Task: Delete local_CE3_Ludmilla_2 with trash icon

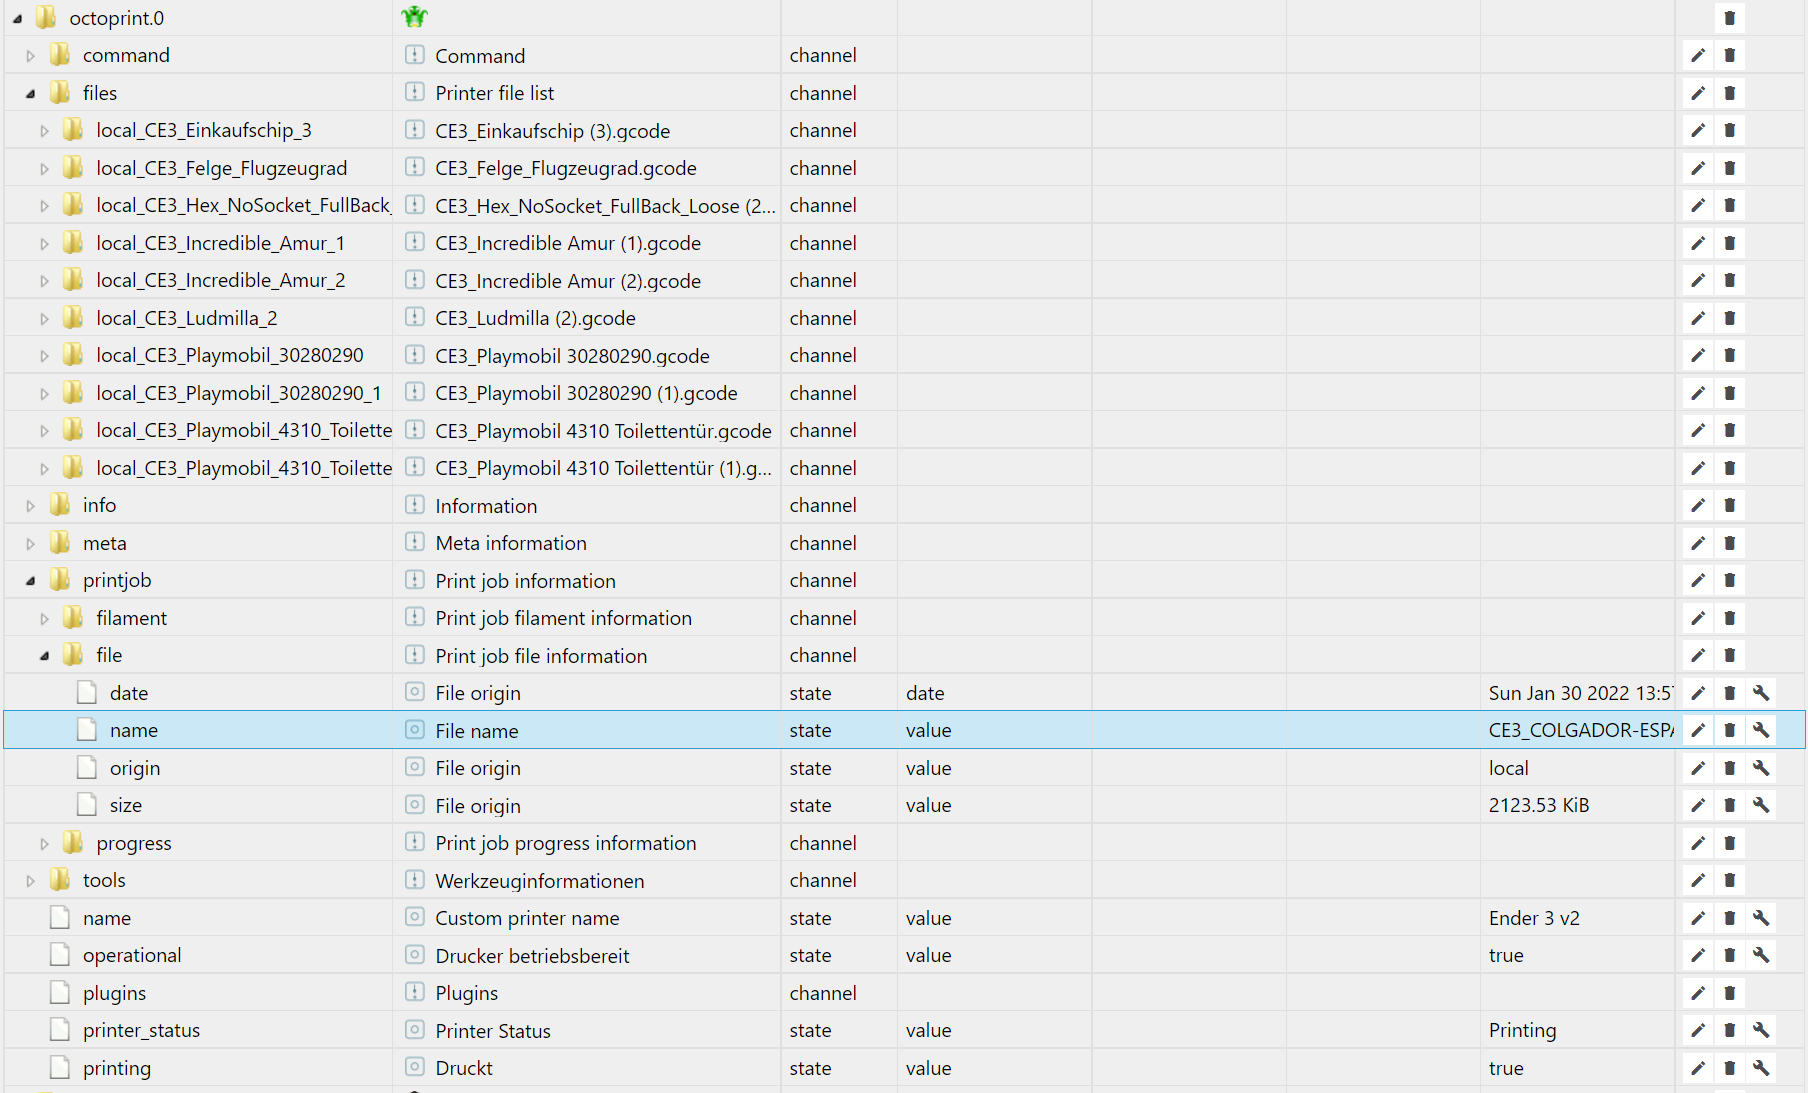Action: coord(1730,318)
